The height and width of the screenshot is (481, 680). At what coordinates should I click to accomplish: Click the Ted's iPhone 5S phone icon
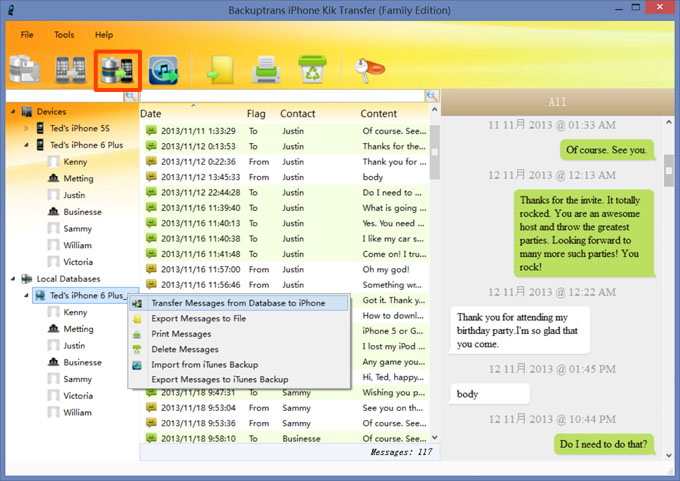click(x=40, y=128)
